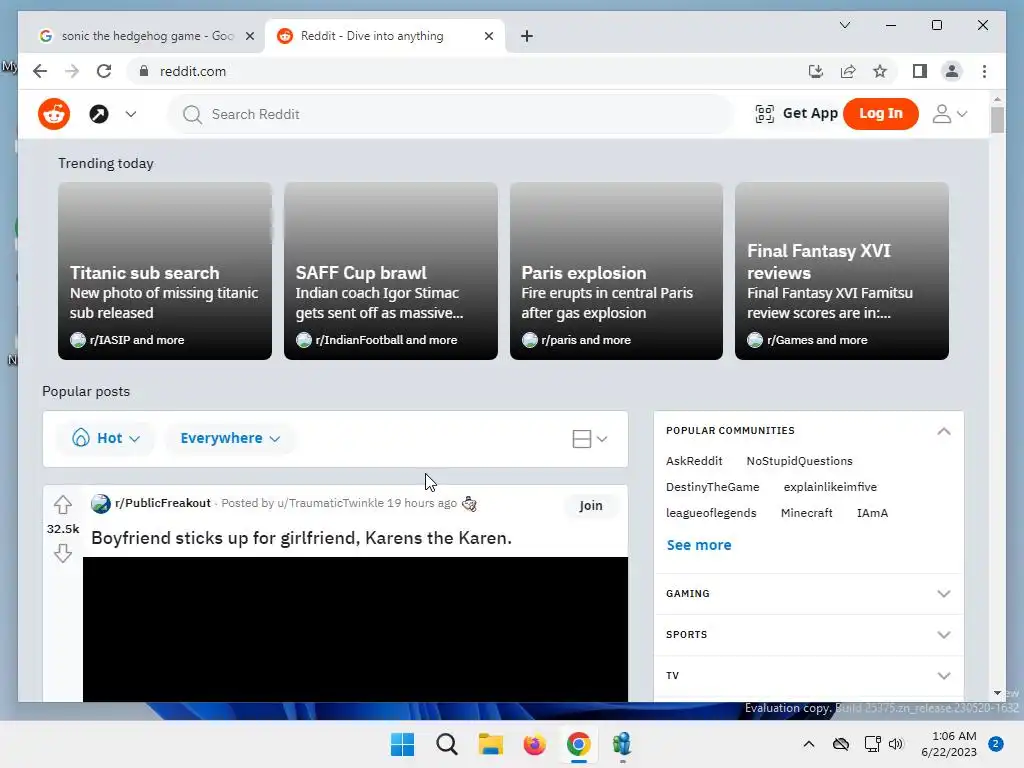Expand the Gaming communities section
Image resolution: width=1024 pixels, height=768 pixels.
[808, 594]
